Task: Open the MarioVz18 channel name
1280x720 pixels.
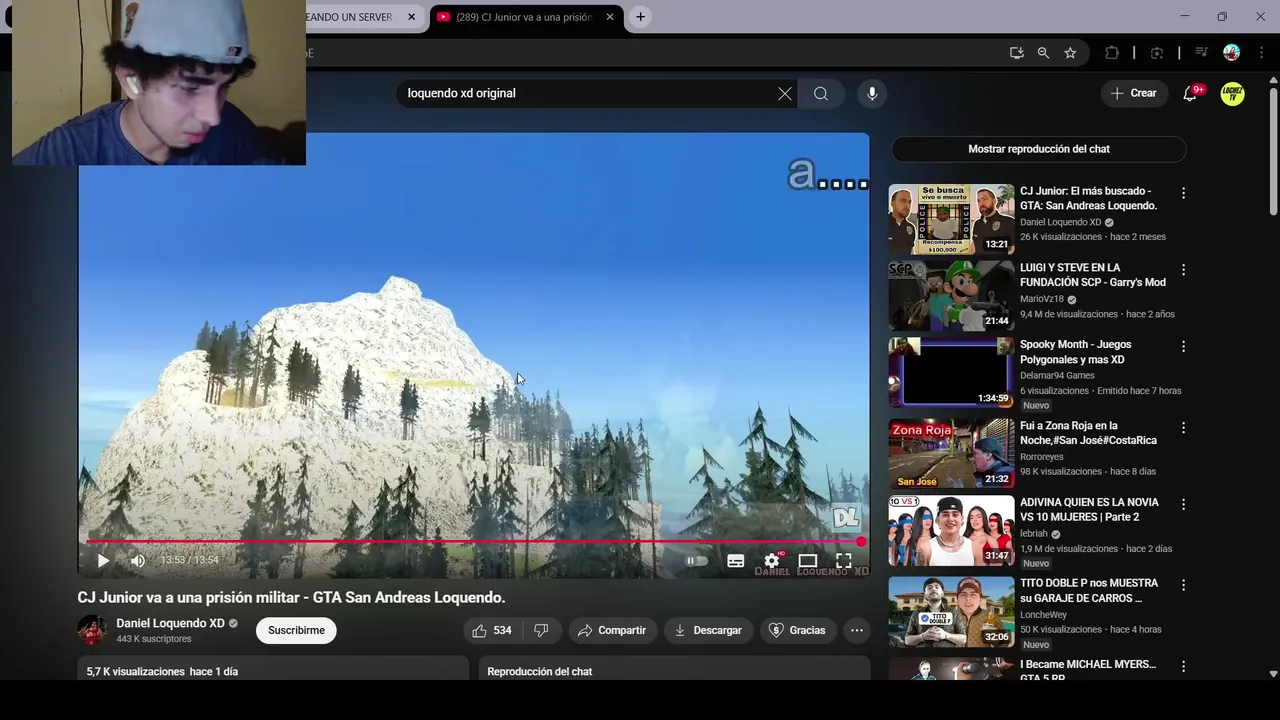Action: point(1041,299)
